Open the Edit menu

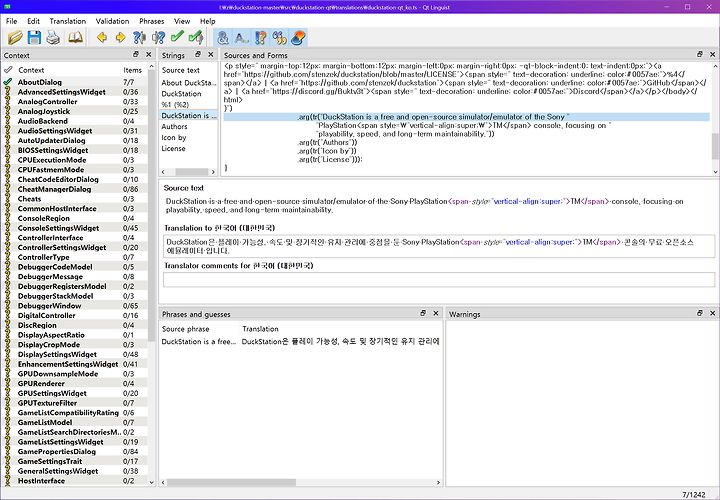coord(34,21)
